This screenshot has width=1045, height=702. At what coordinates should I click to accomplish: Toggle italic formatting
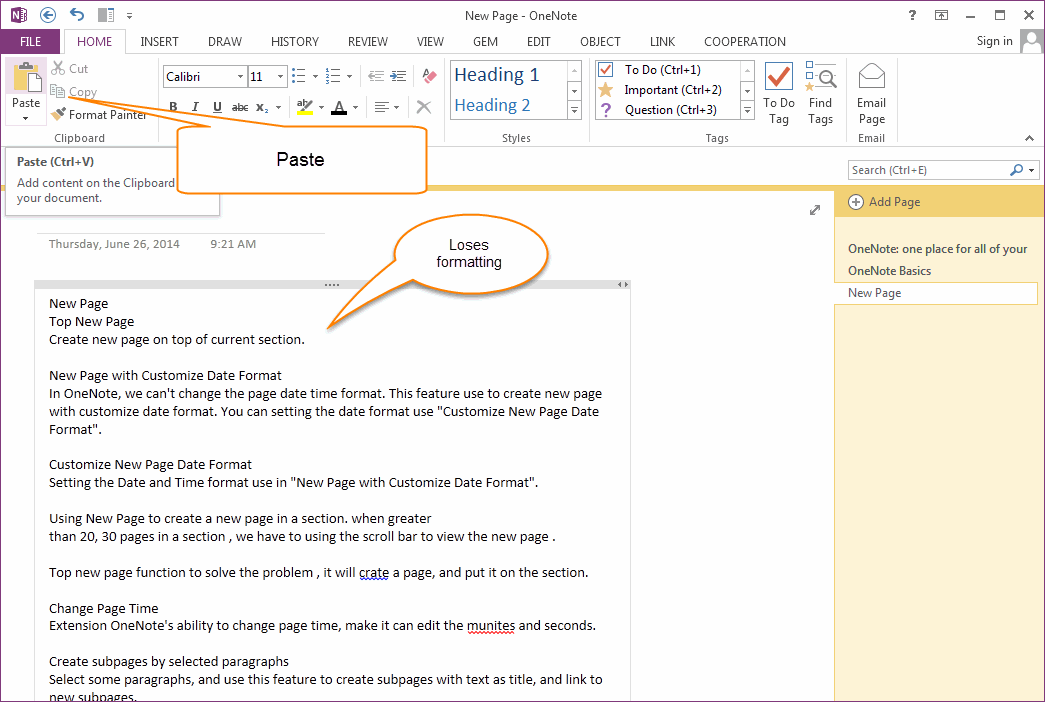195,107
